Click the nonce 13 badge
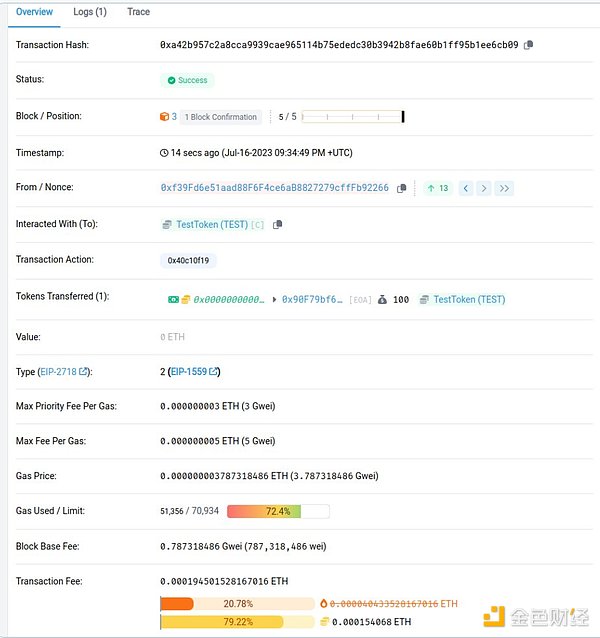This screenshot has width=600, height=638. point(437,188)
